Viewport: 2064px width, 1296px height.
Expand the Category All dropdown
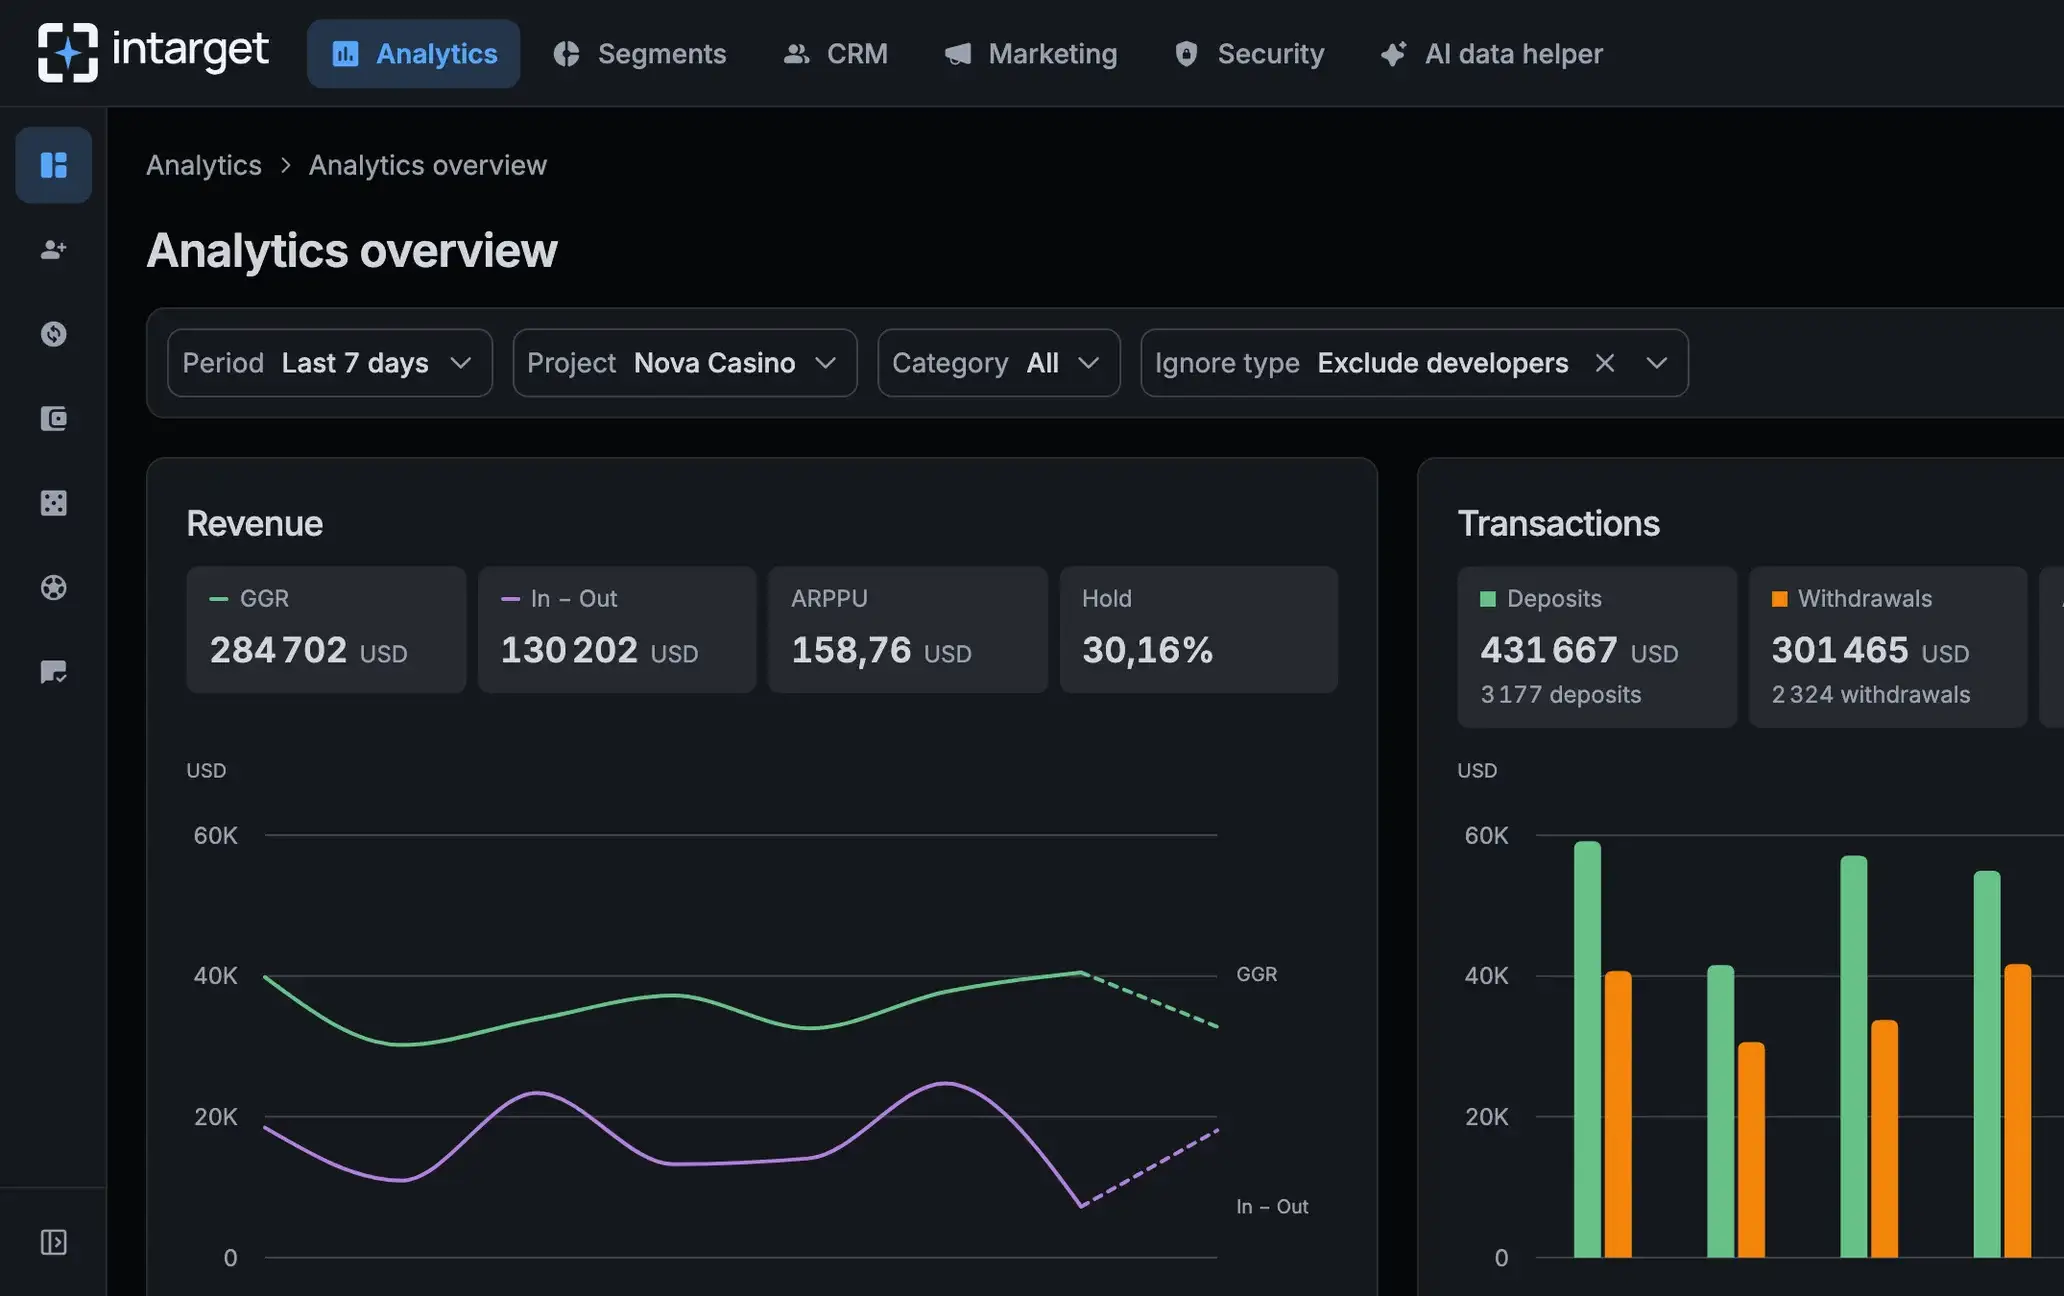999,363
